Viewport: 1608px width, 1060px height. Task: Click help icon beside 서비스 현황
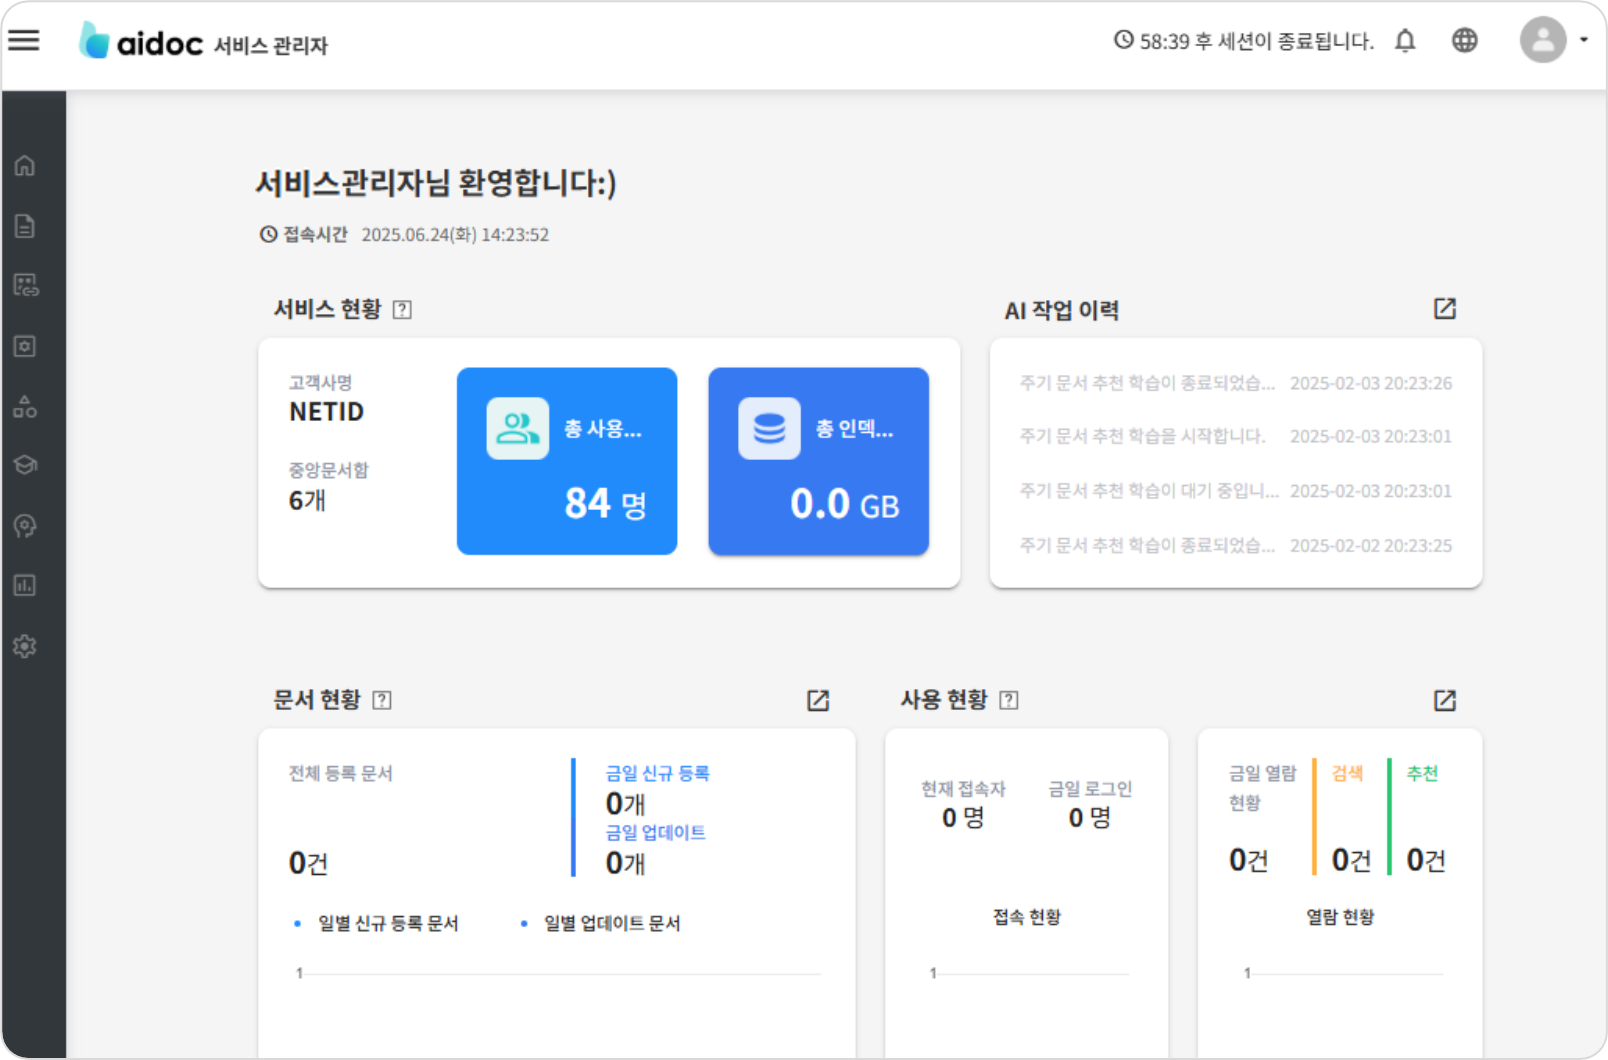tap(402, 310)
